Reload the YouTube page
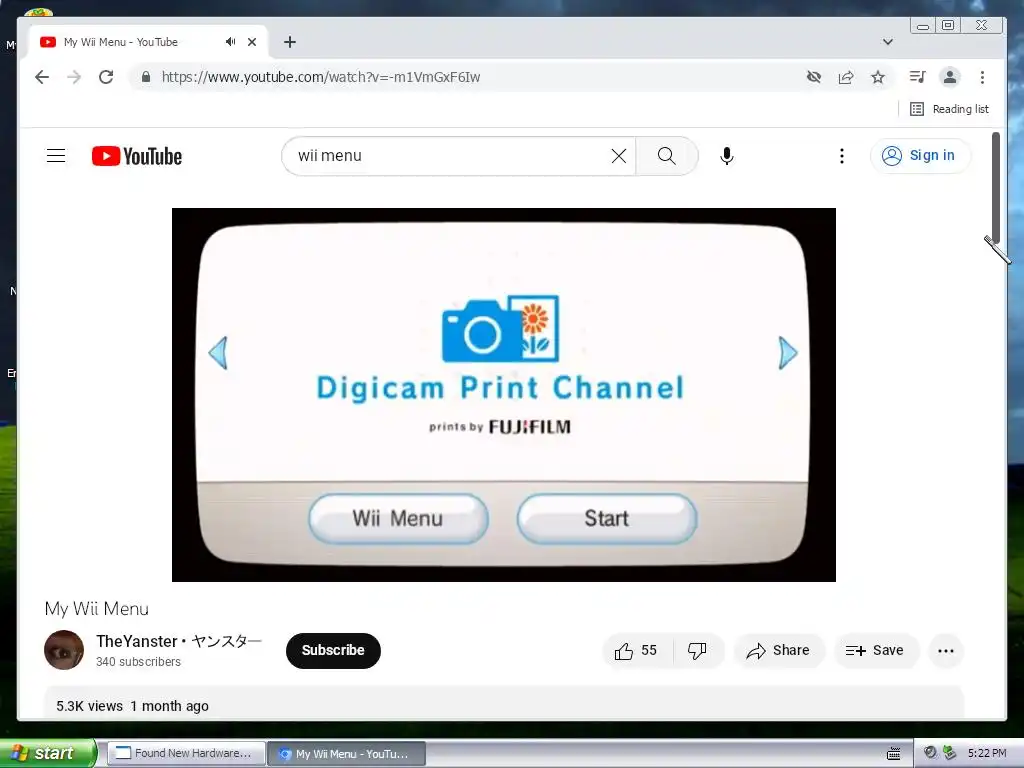The width and height of the screenshot is (1024, 768). tap(106, 77)
